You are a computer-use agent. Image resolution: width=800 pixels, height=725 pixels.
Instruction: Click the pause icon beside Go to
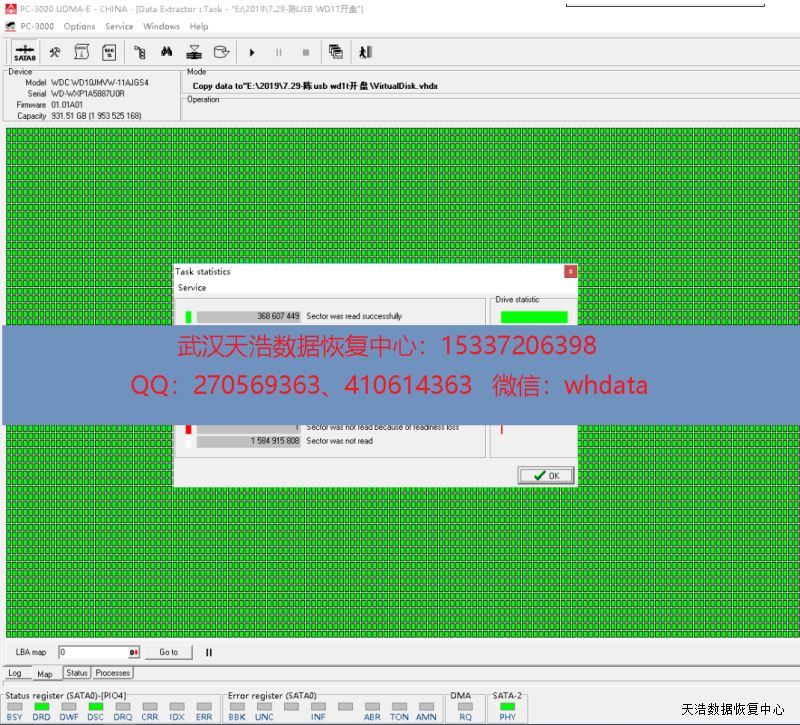[209, 652]
